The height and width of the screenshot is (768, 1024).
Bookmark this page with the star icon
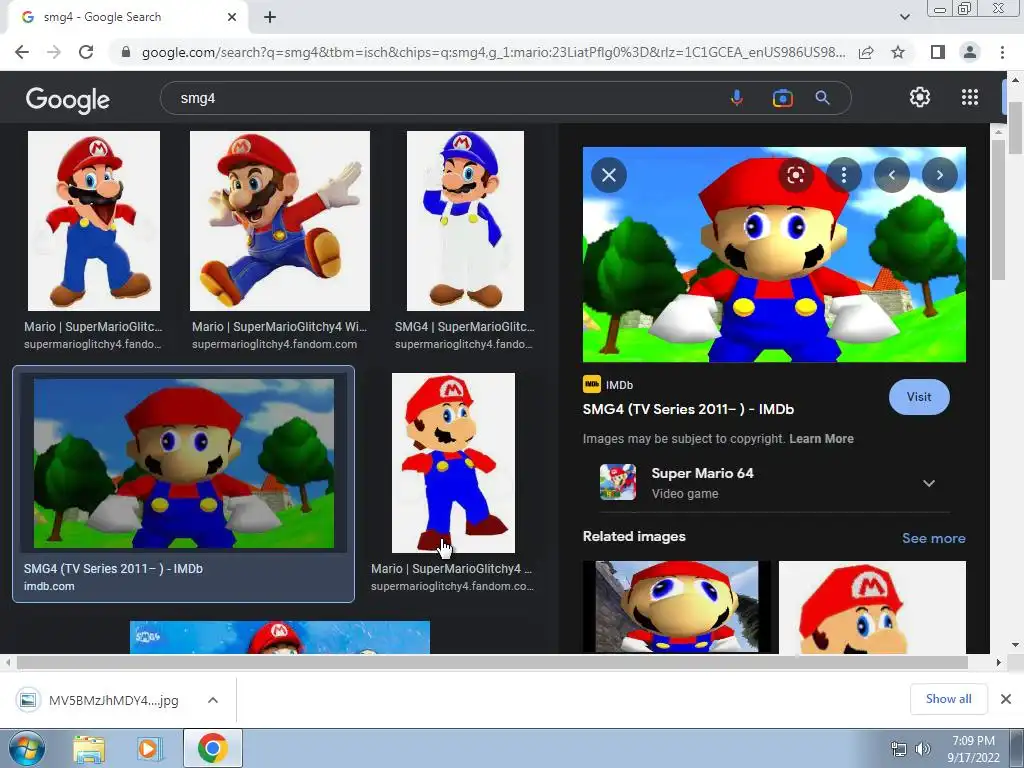[x=898, y=52]
